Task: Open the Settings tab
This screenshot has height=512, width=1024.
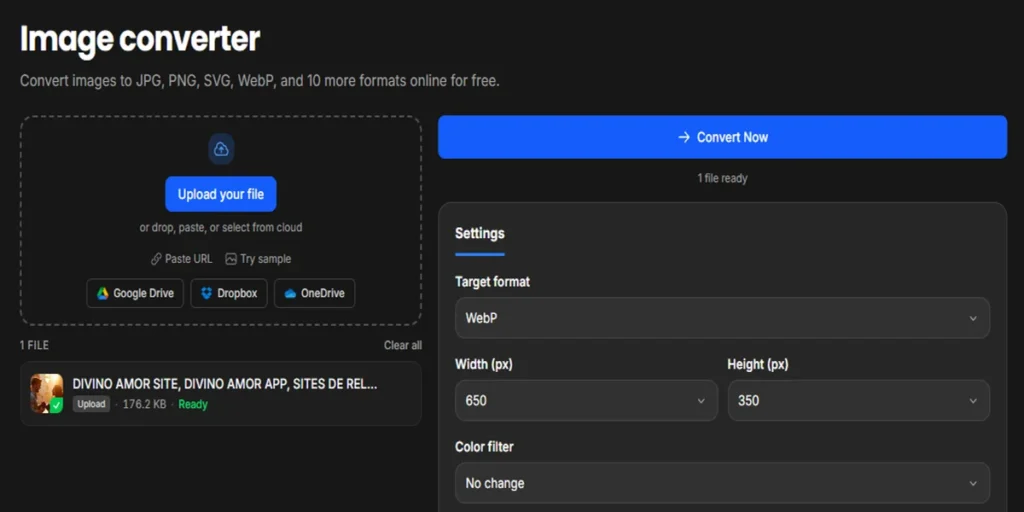Action: 479,233
